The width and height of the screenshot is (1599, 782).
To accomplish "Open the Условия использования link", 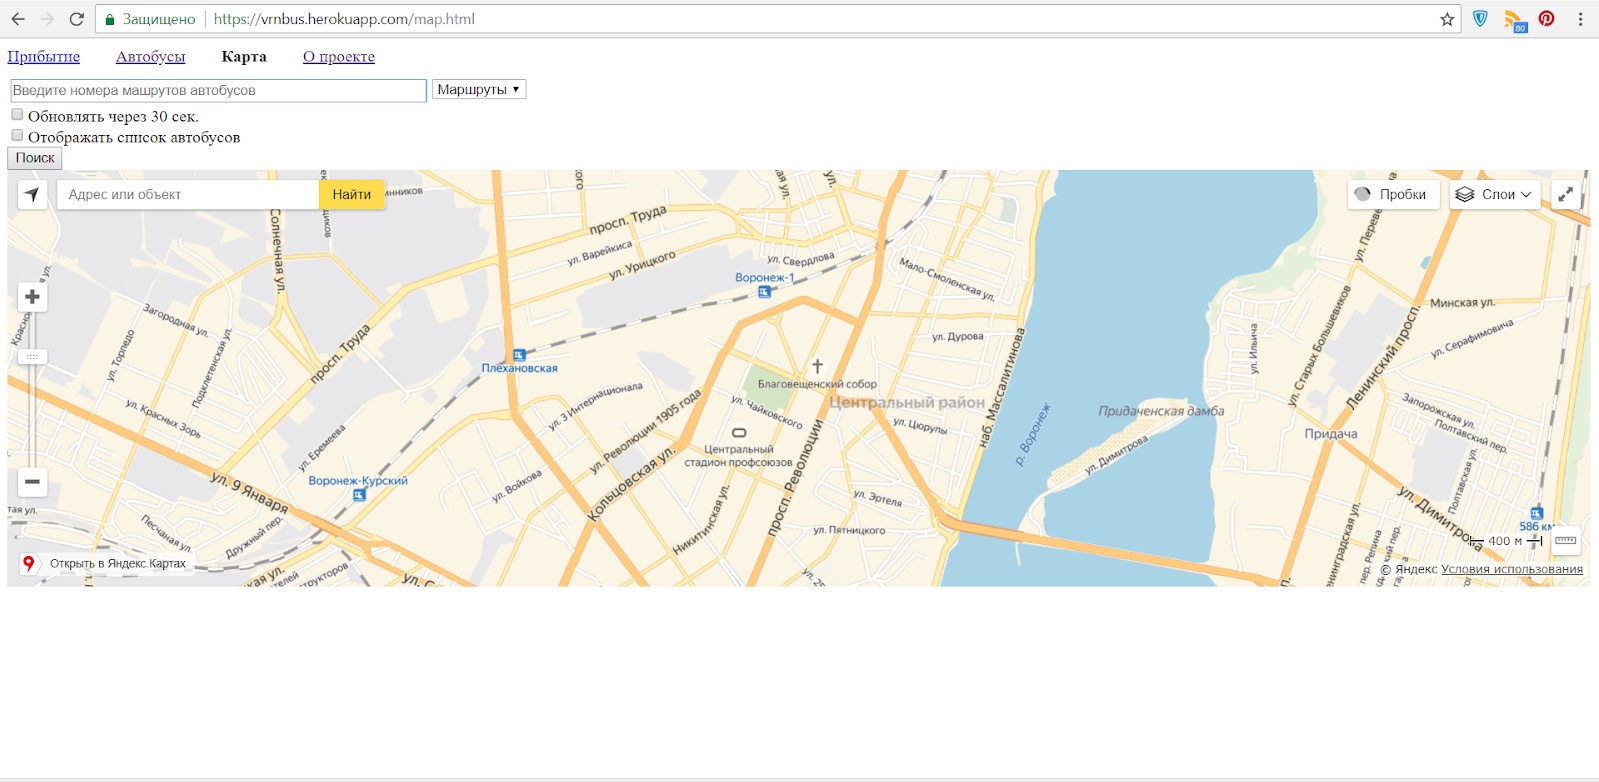I will (x=1512, y=569).
